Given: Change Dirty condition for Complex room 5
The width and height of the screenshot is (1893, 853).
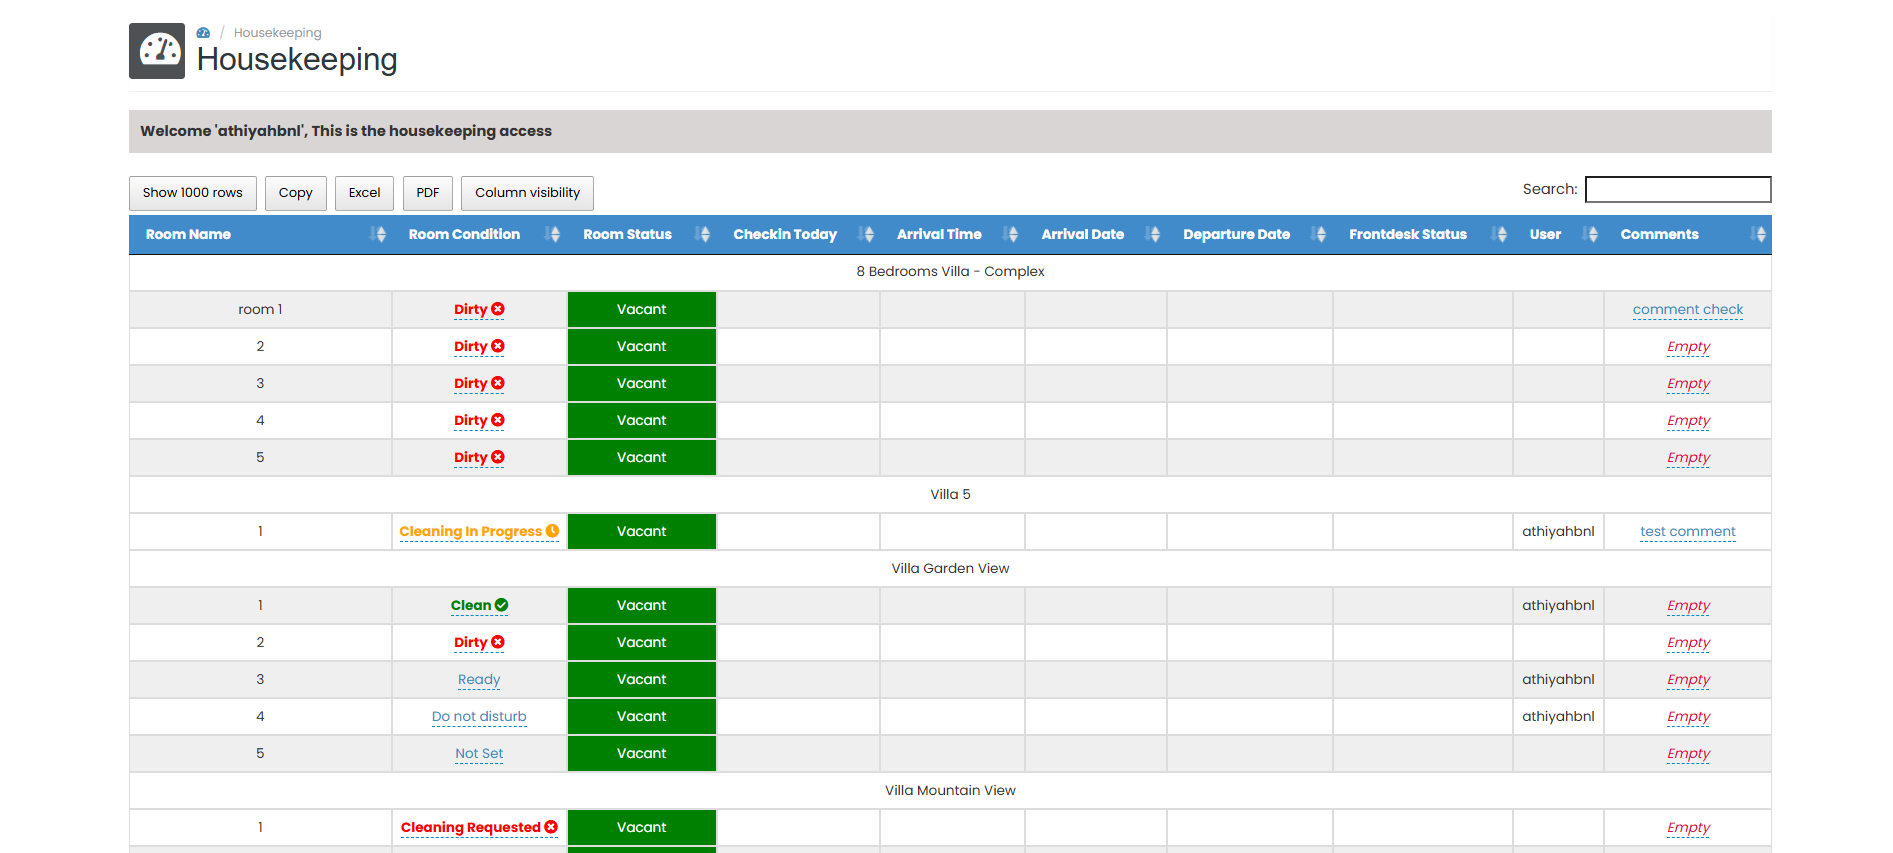Looking at the screenshot, I should click(479, 458).
